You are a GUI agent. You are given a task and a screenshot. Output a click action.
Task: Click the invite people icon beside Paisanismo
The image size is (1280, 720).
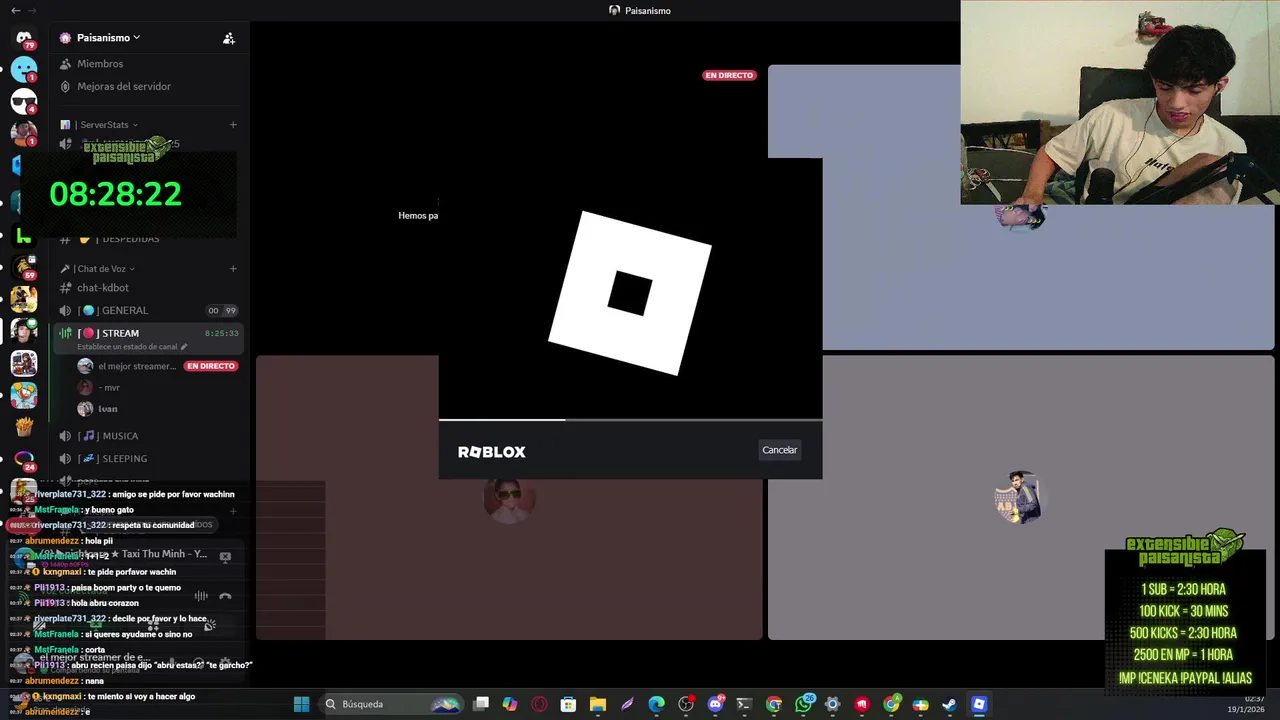point(229,38)
